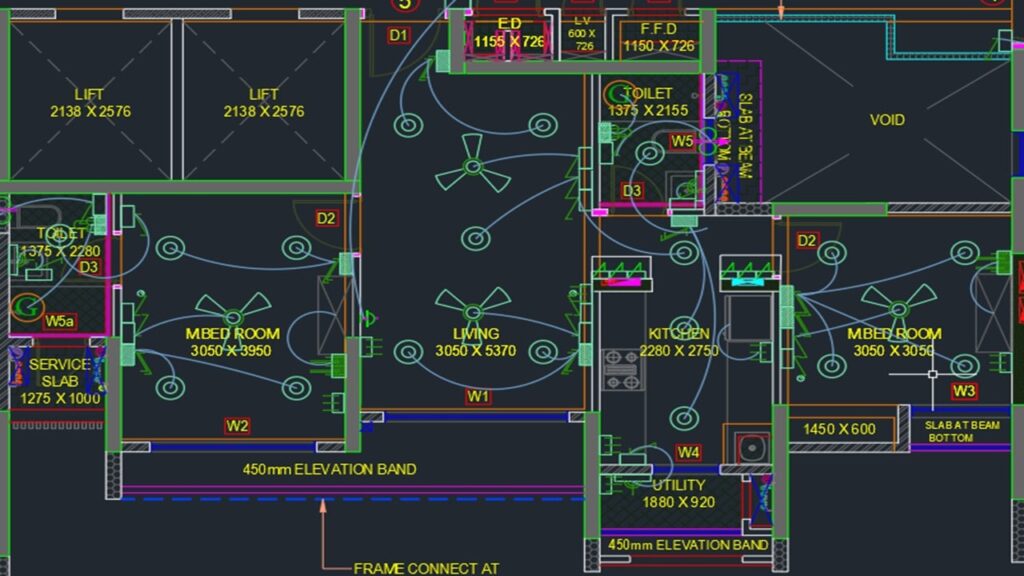This screenshot has width=1024, height=576.
Task: Select the W1 window tag
Action: pos(479,397)
